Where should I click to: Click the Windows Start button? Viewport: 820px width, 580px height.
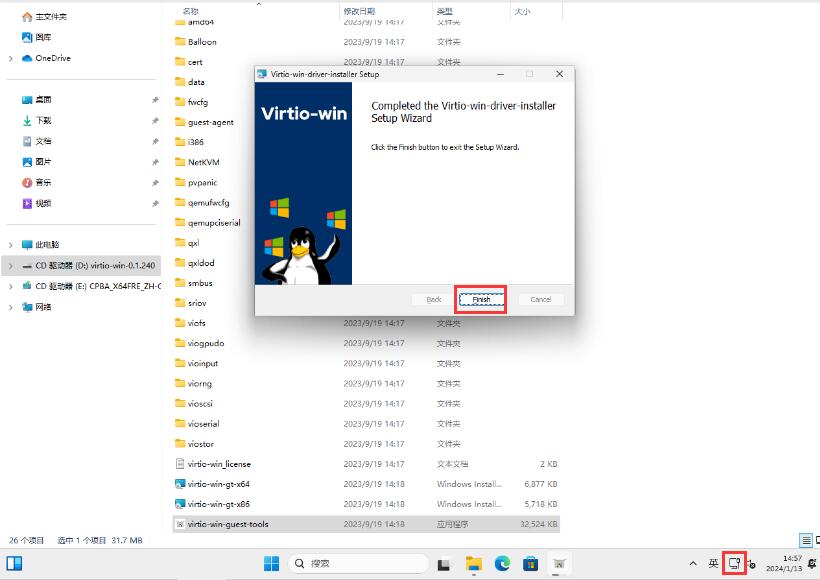click(x=271, y=564)
